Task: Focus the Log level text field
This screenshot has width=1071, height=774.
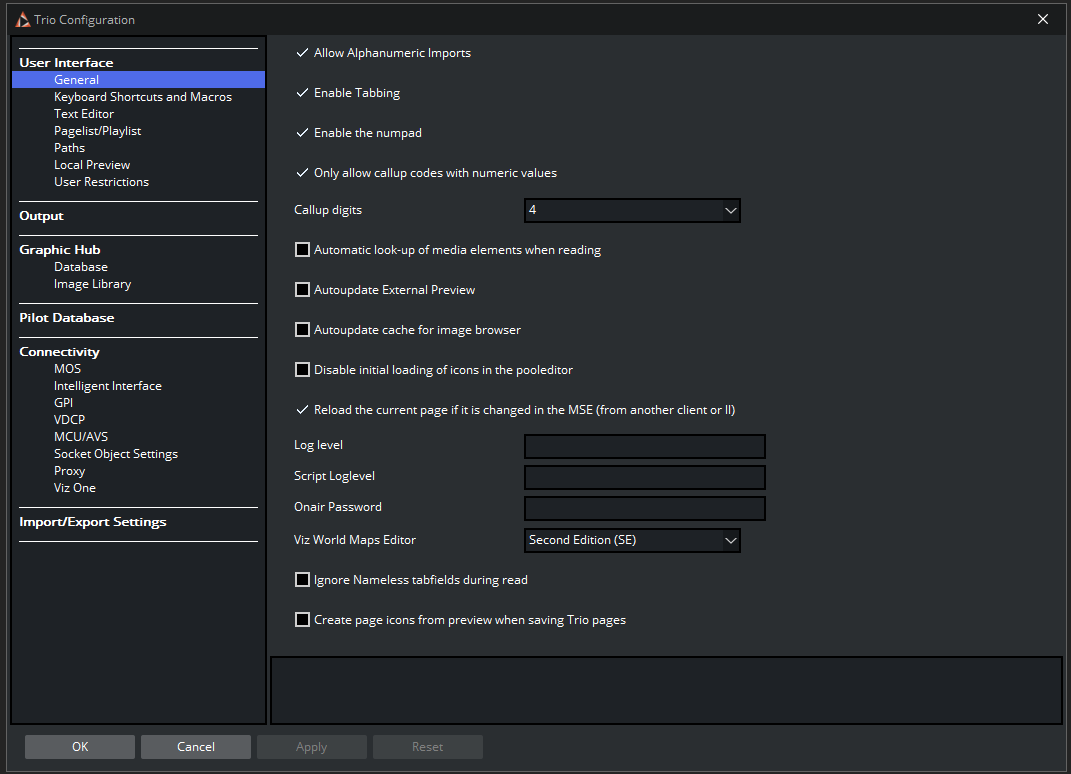Action: pos(644,446)
